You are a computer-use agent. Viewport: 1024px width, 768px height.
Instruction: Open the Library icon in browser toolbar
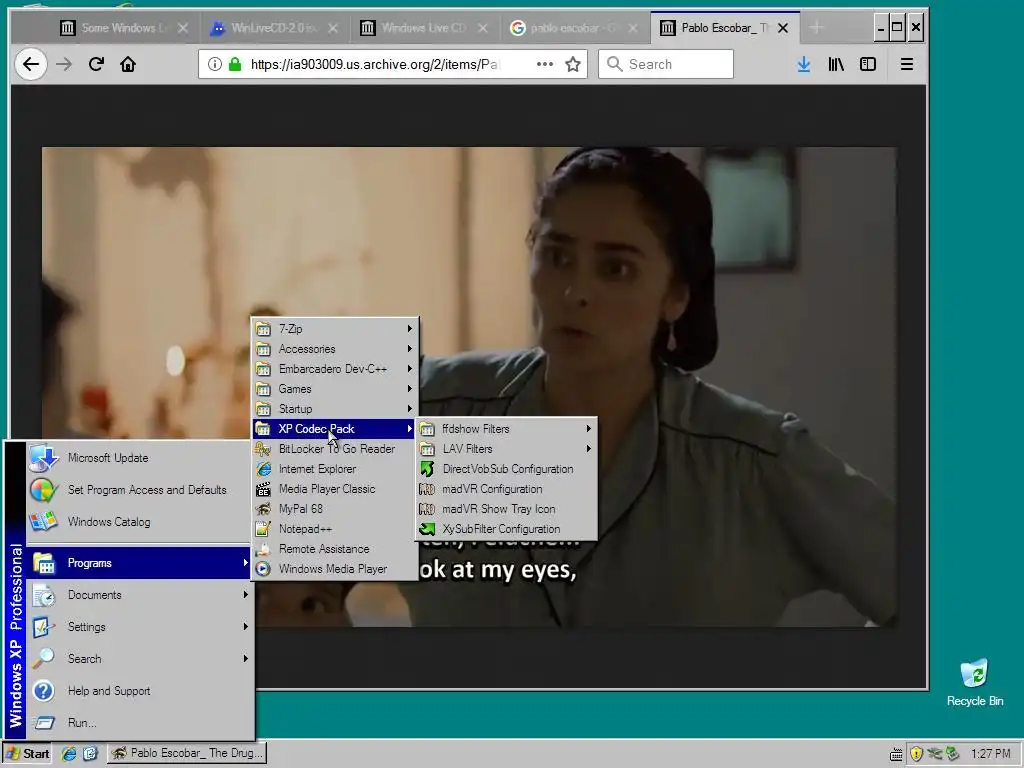836,64
